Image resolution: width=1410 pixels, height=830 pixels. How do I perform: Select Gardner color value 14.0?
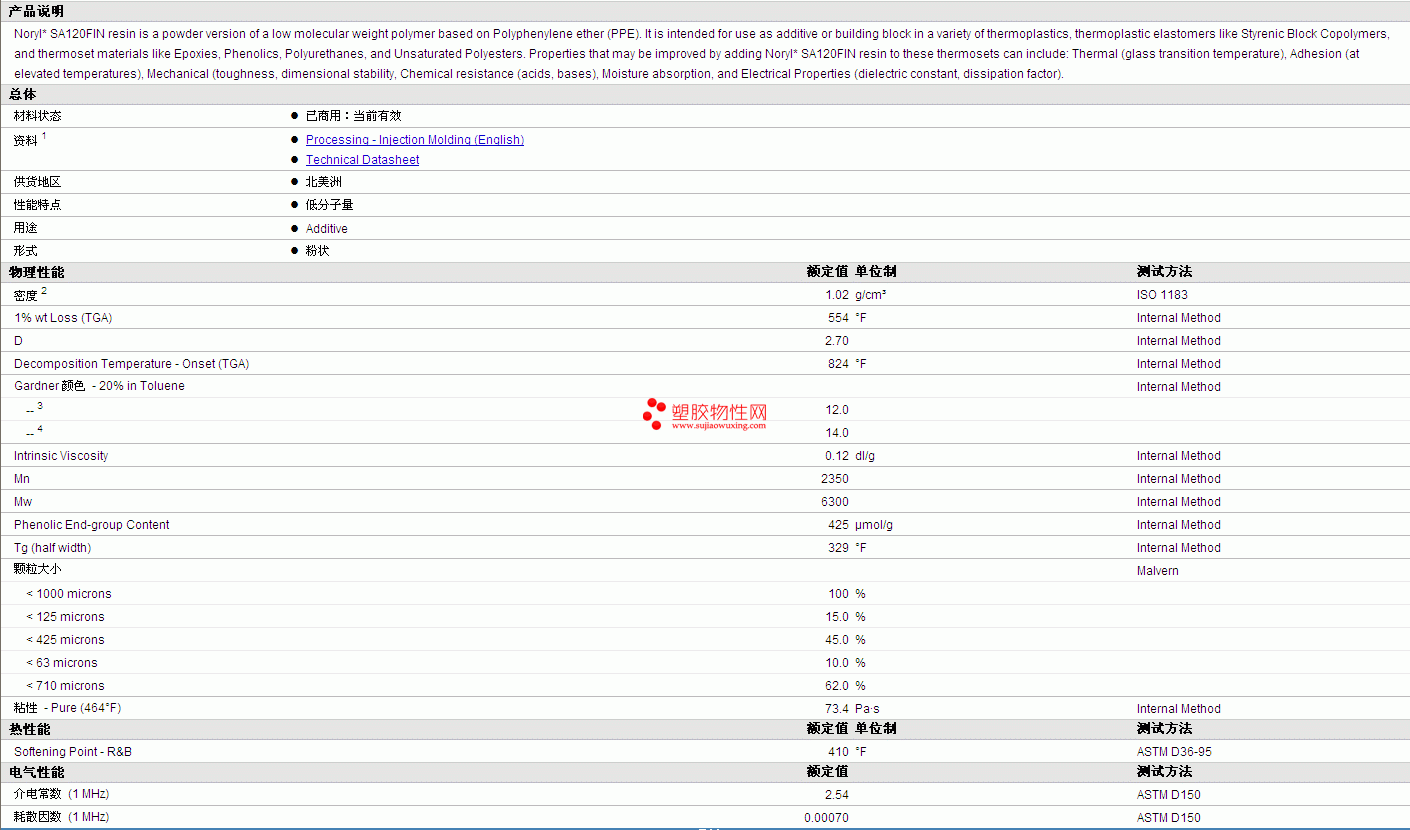837,433
